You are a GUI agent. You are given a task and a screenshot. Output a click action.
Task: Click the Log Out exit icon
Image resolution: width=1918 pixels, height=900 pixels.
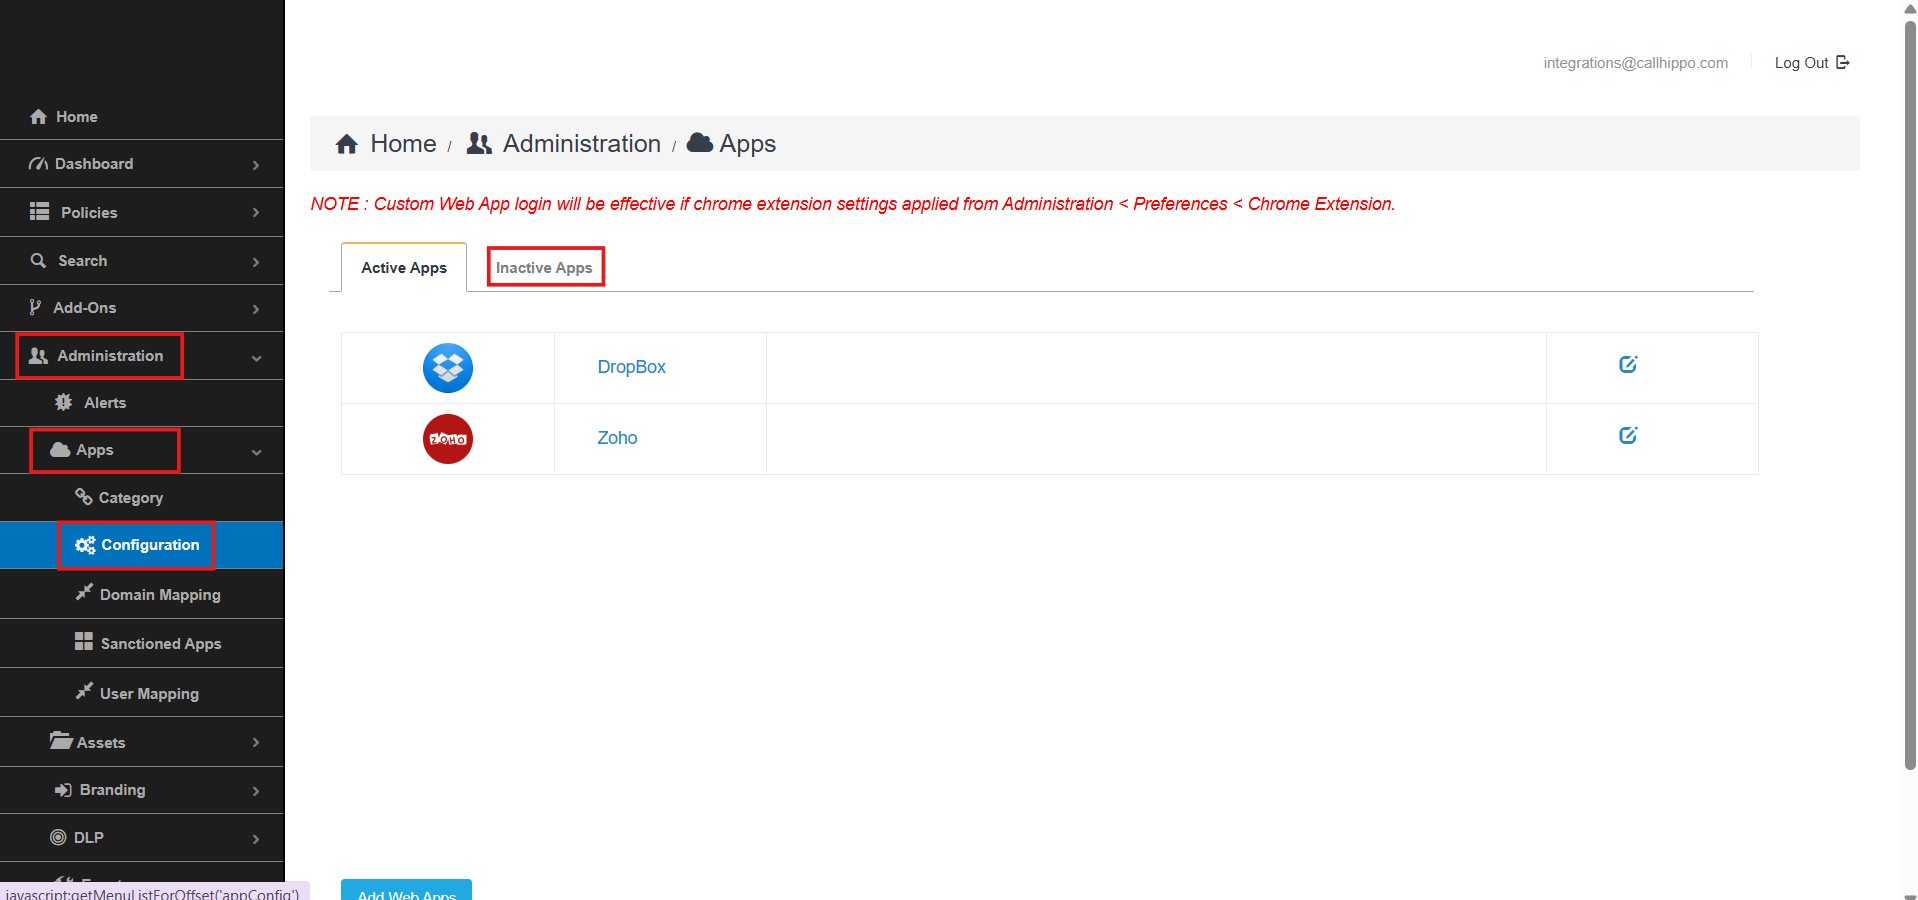tap(1843, 62)
